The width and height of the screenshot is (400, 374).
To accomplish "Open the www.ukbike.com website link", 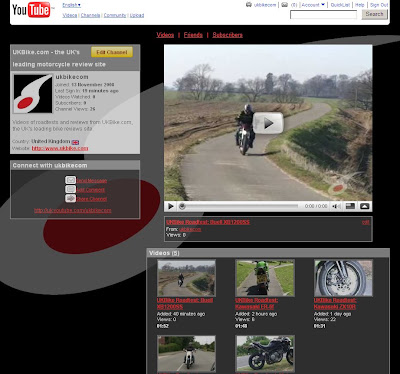I will click(x=60, y=148).
